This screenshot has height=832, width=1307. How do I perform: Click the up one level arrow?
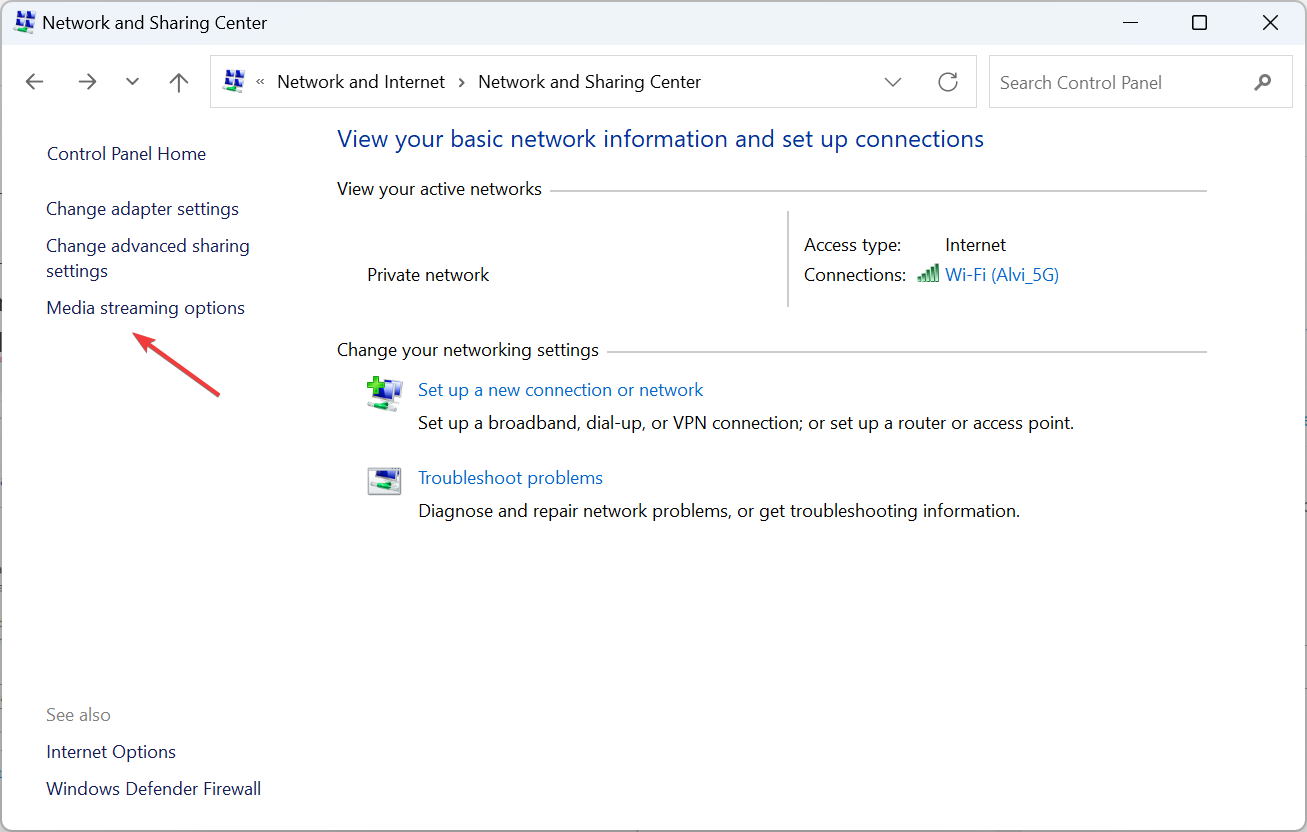(x=178, y=81)
